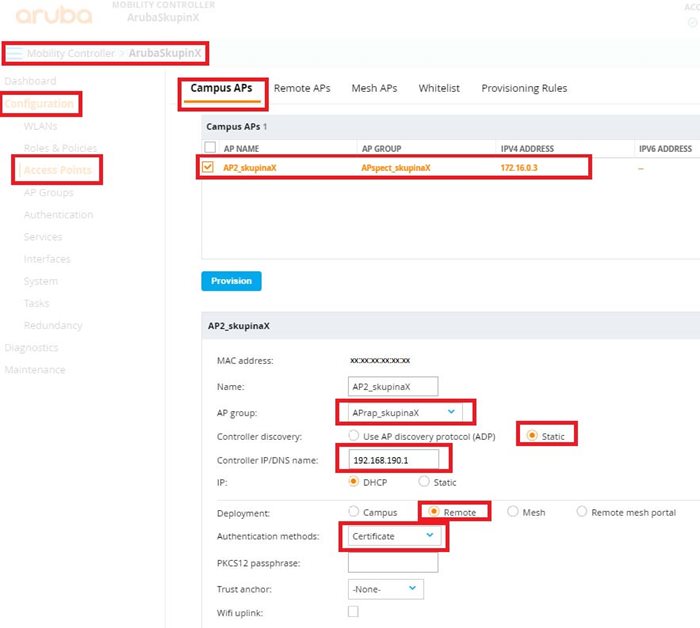Click ArubaSkupinX in the breadcrumb
The height and width of the screenshot is (628, 700).
[165, 53]
